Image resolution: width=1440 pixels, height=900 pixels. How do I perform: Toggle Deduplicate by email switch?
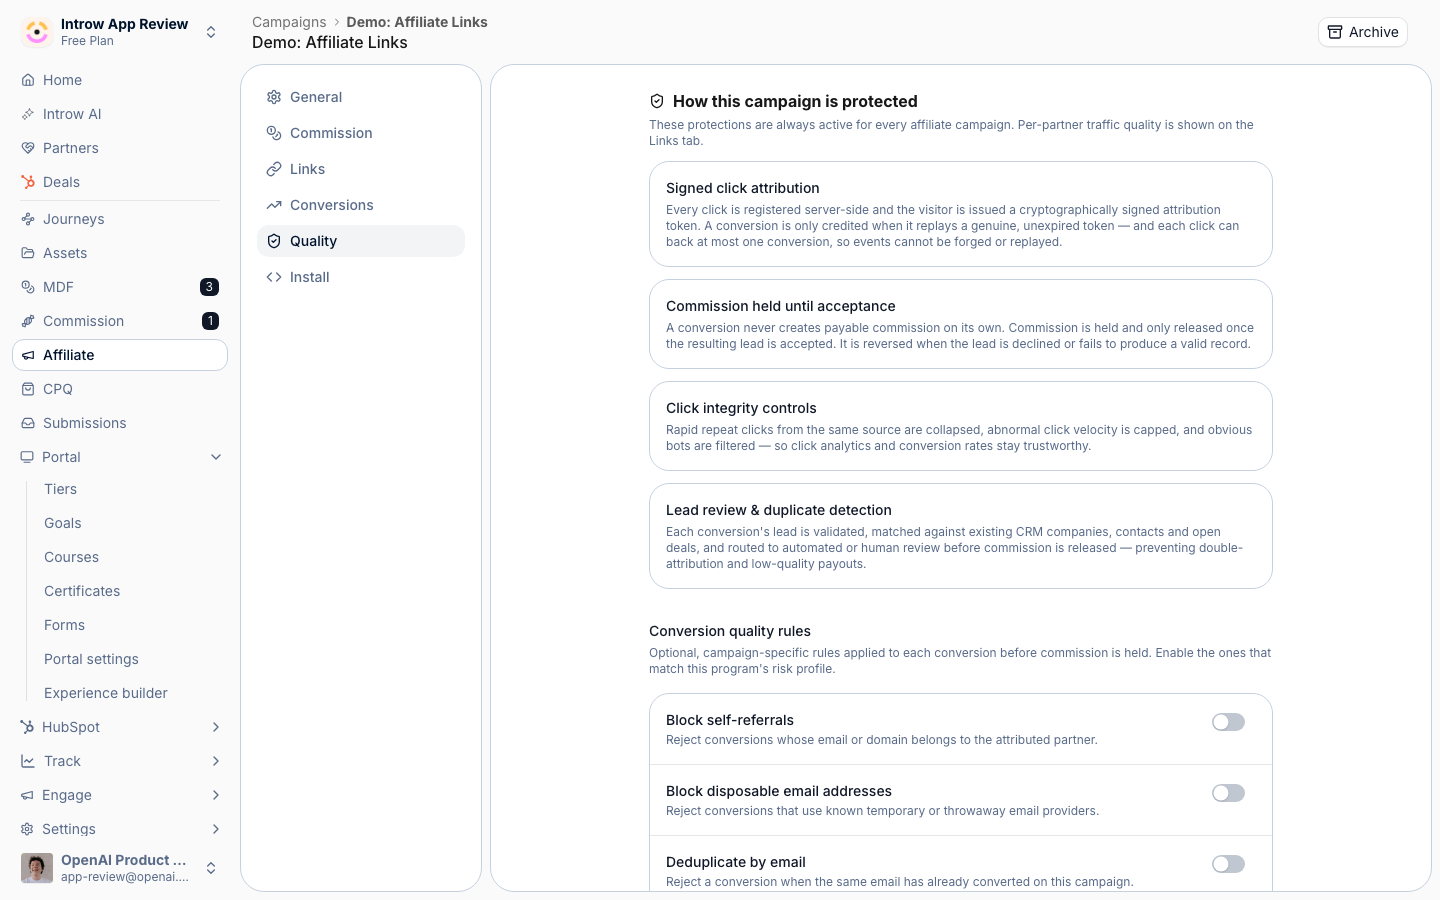1228,864
